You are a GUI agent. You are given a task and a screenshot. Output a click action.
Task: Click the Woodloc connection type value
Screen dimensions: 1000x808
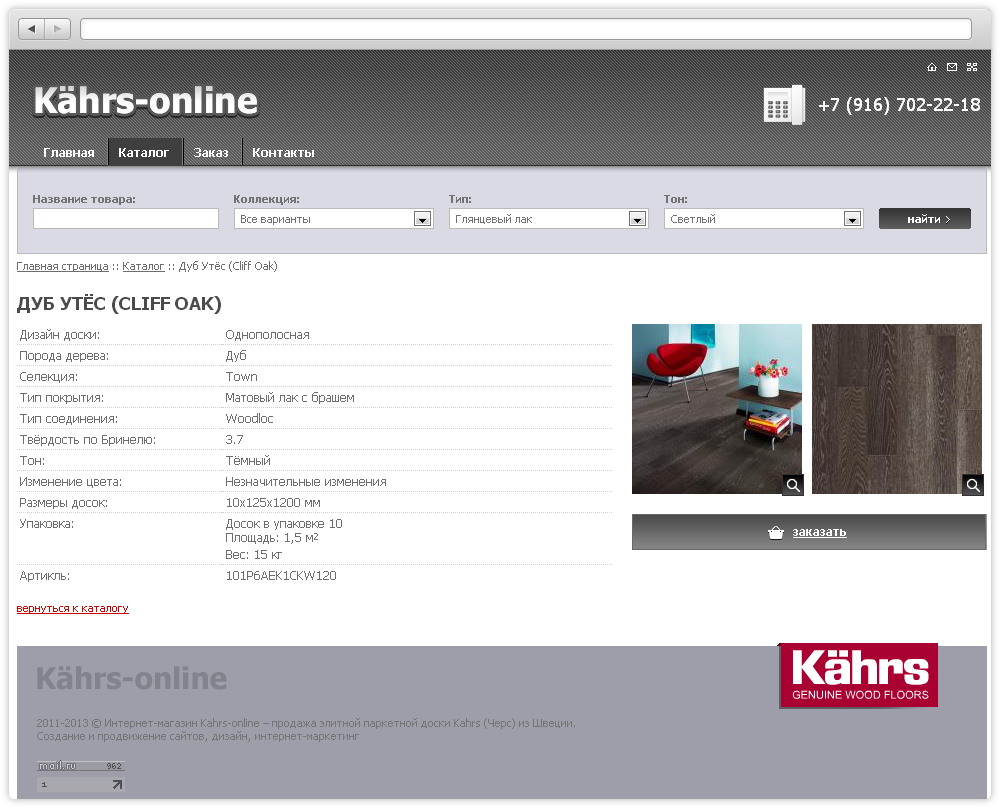[249, 419]
